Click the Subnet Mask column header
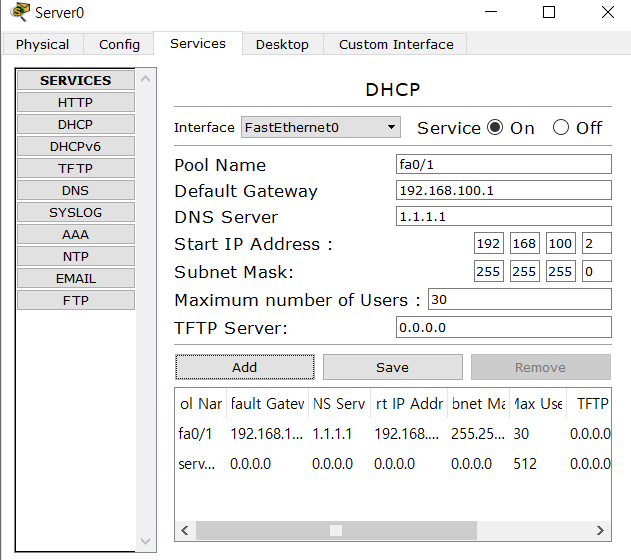Viewport: 631px width, 560px height. pyautogui.click(x=478, y=404)
